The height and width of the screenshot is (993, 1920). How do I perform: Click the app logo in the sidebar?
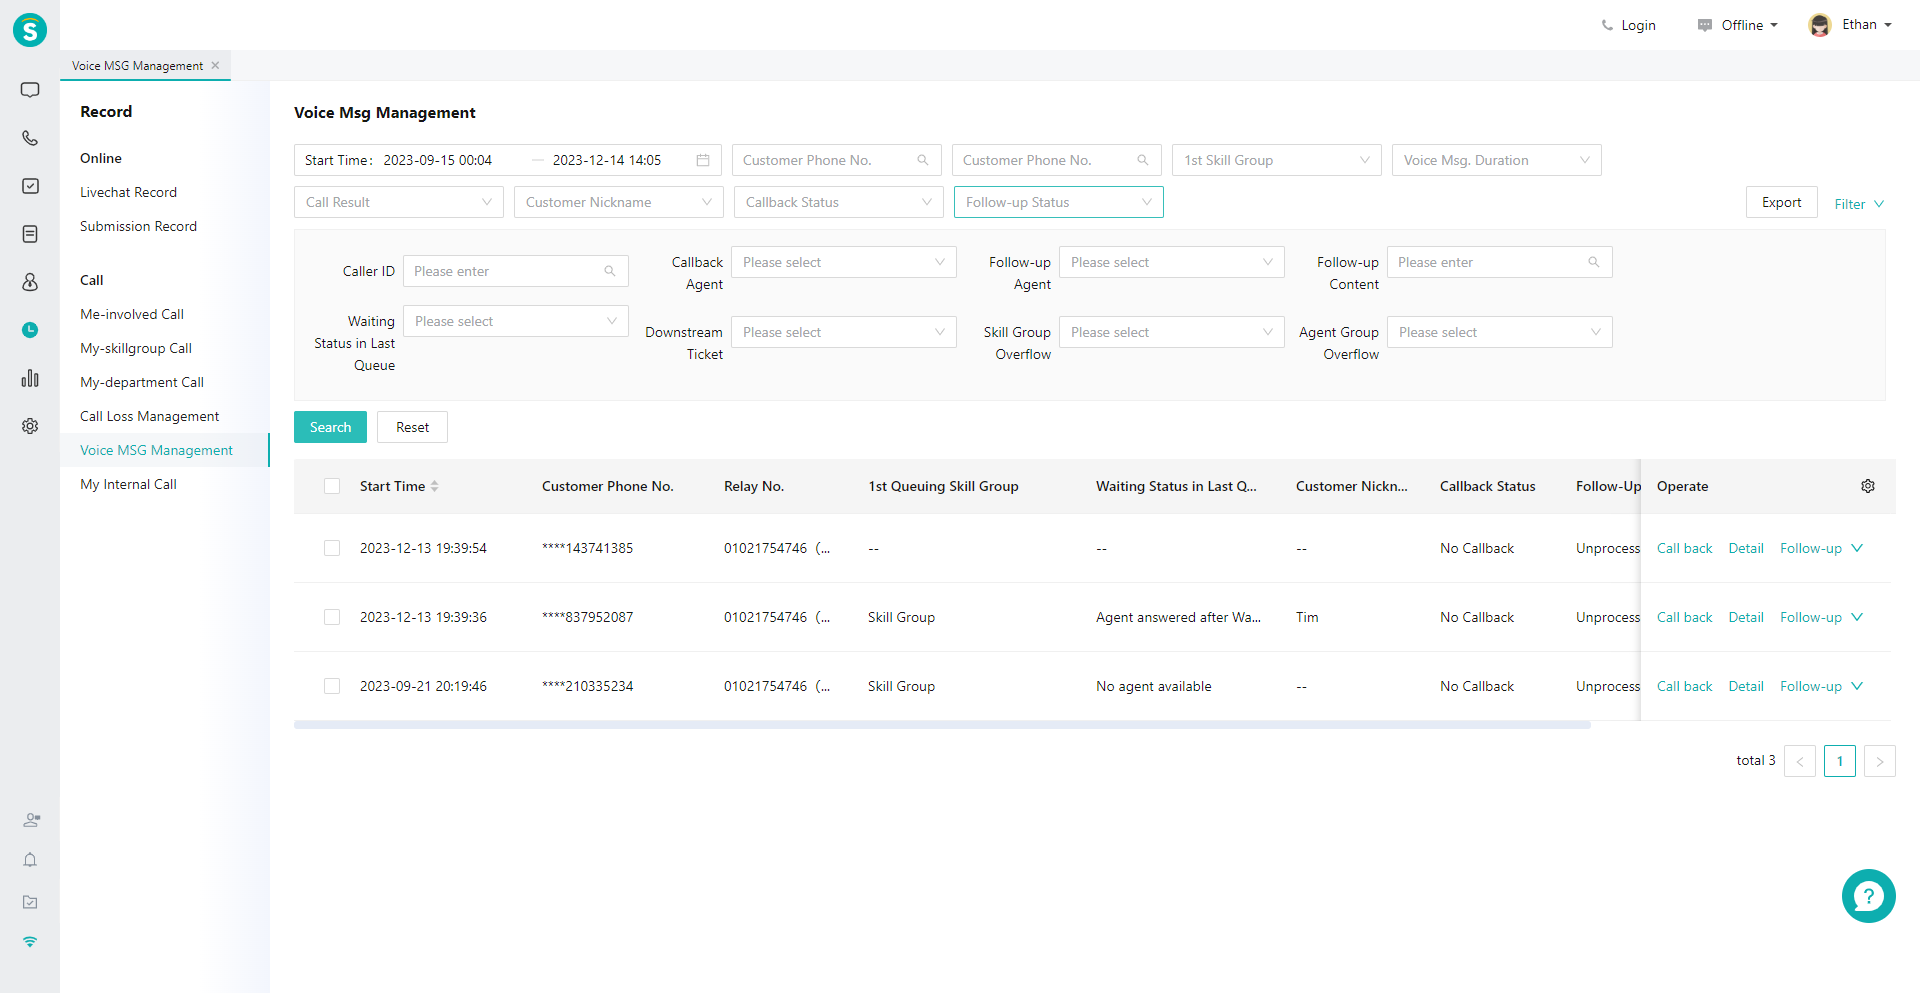30,30
